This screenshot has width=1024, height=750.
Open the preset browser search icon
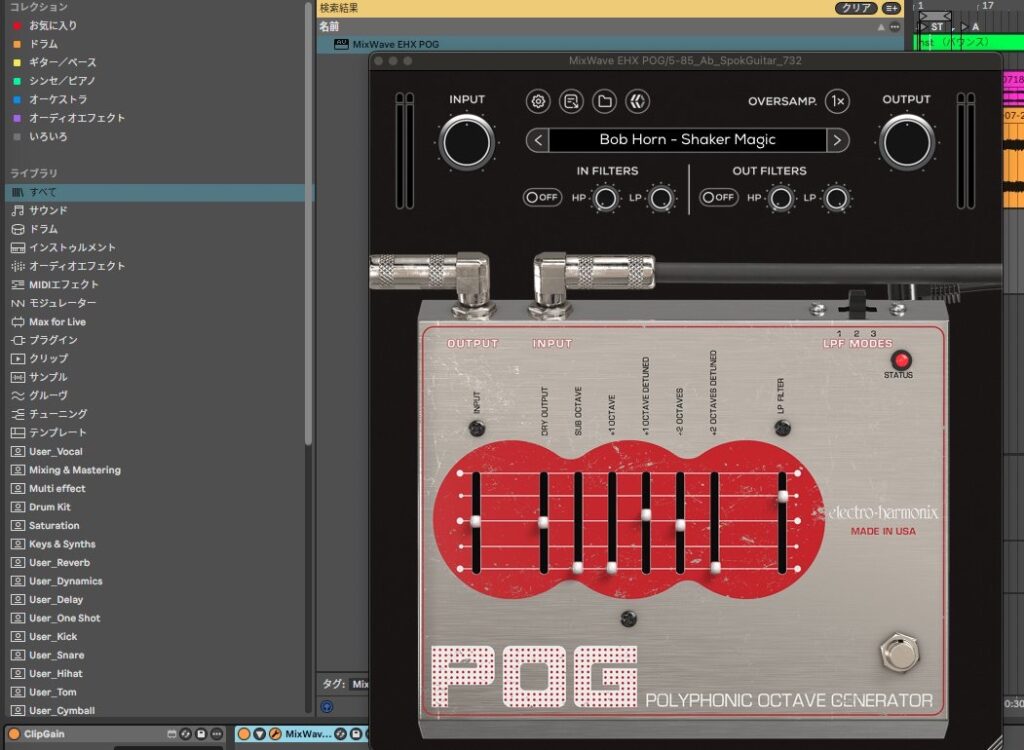point(571,101)
